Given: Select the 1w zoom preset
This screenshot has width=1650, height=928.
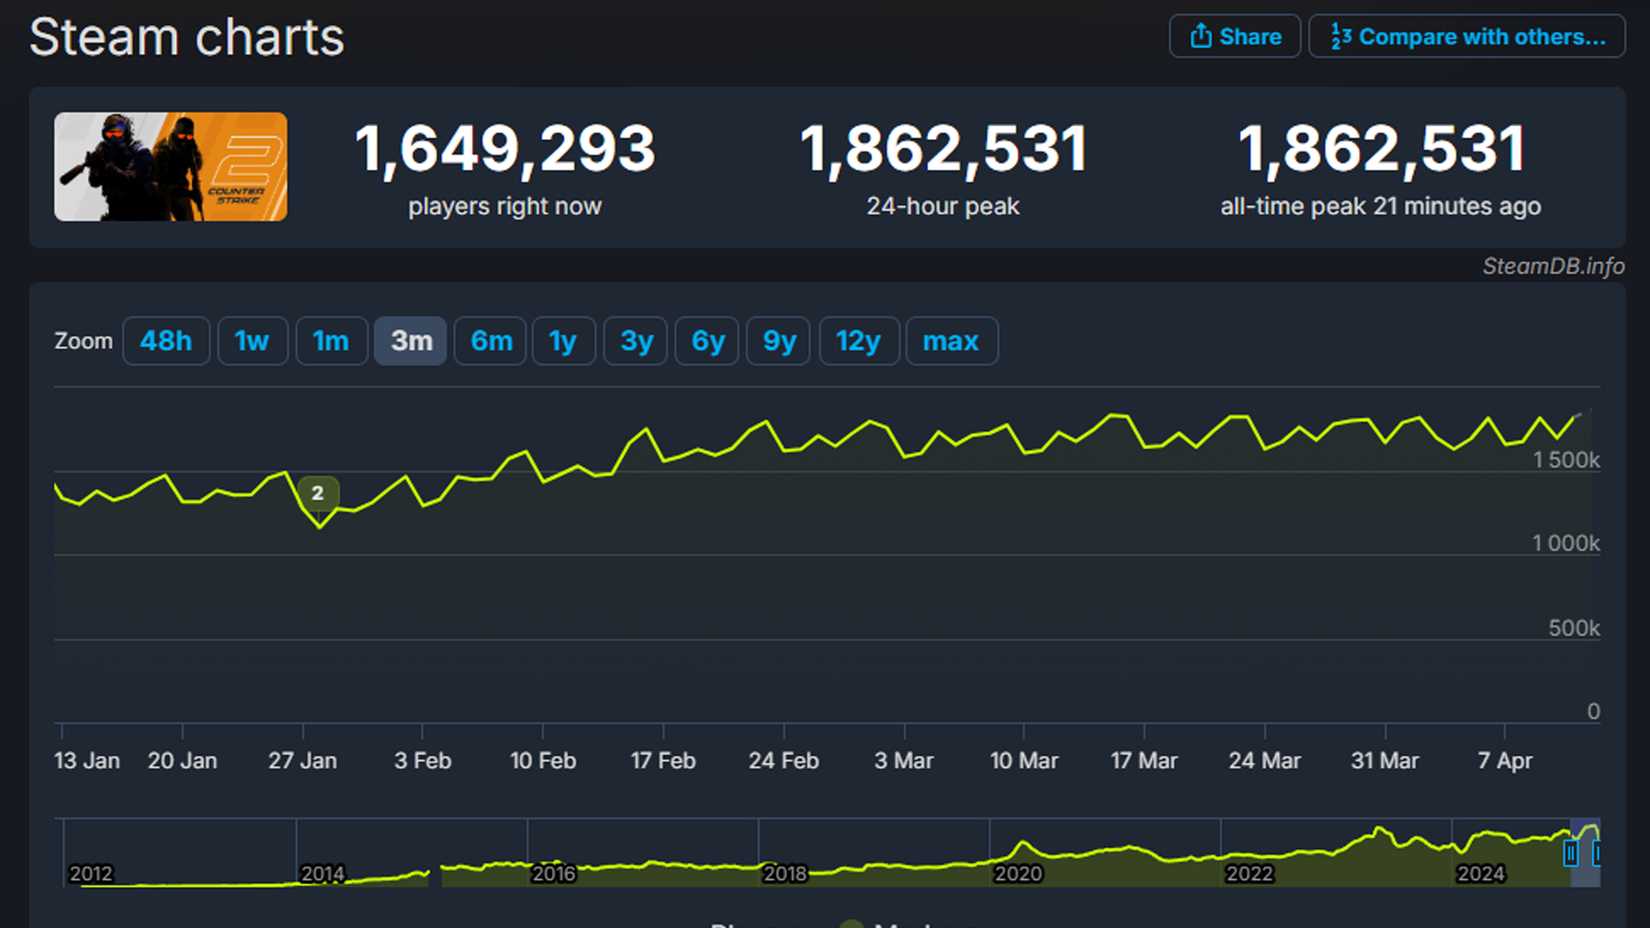Looking at the screenshot, I should pos(252,340).
